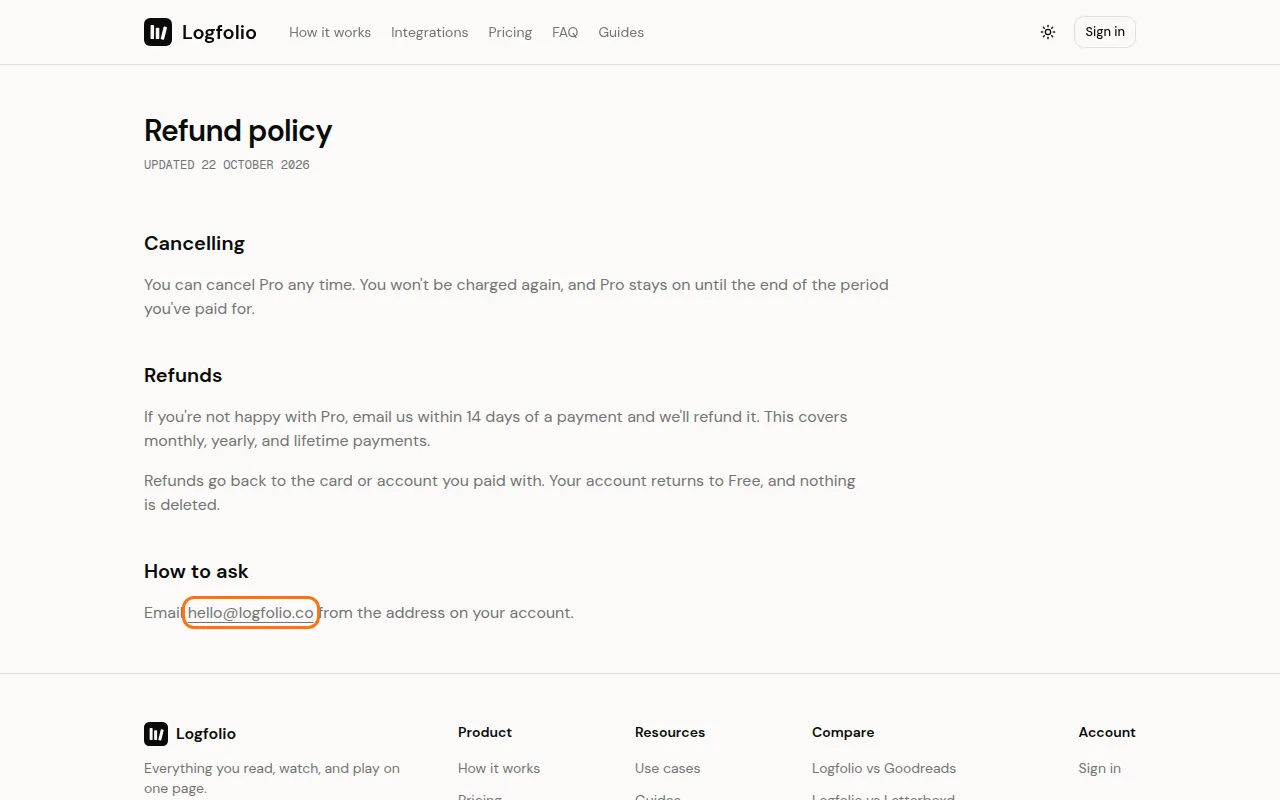The width and height of the screenshot is (1280, 800).
Task: Click Sign in under footer Account
Action: click(1099, 768)
